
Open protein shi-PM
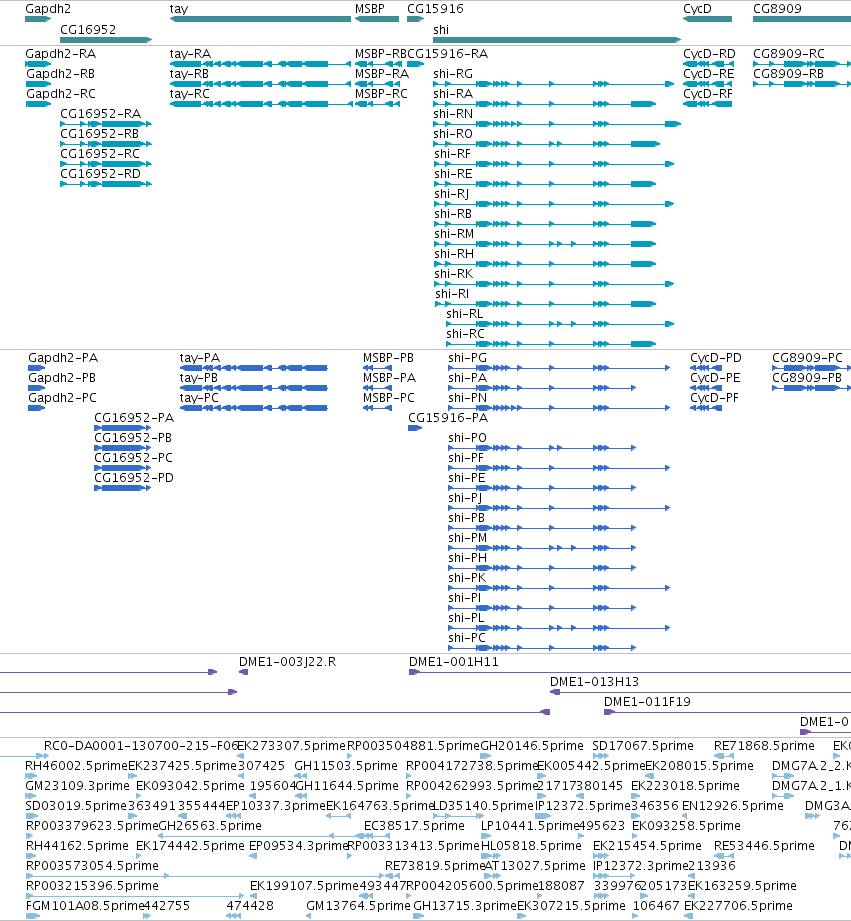click(x=467, y=538)
